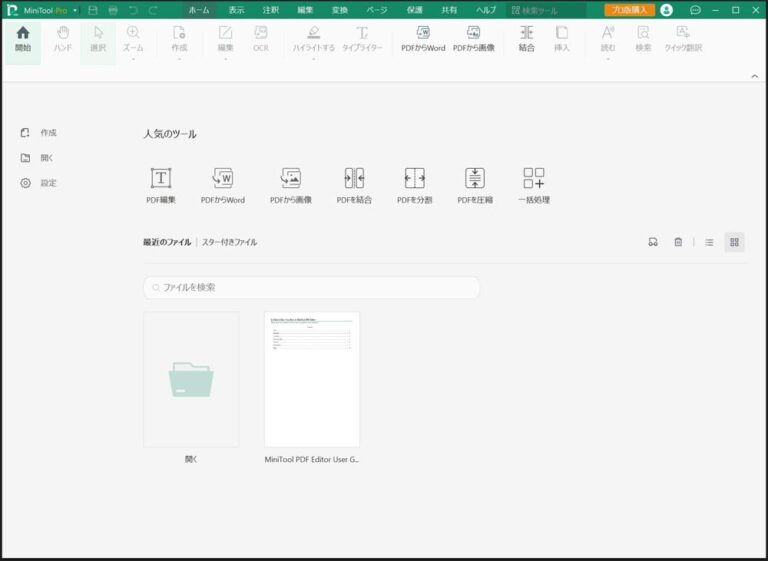Screen dimensions: 768x561
Task: Click the PDF編集 tool icon
Action: pyautogui.click(x=160, y=178)
